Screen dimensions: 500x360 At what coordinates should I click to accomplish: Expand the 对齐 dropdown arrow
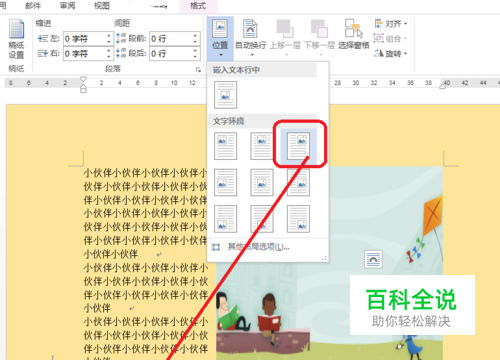(x=406, y=24)
